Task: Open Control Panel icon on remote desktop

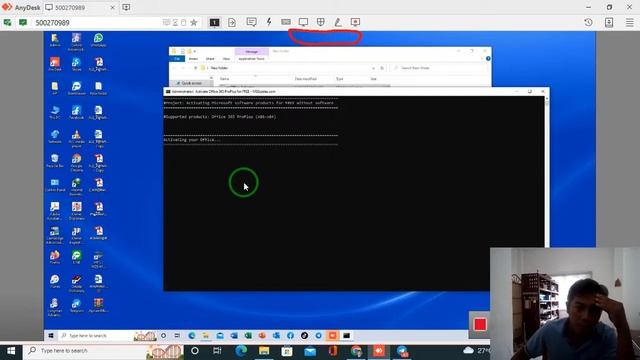Action: (x=55, y=184)
